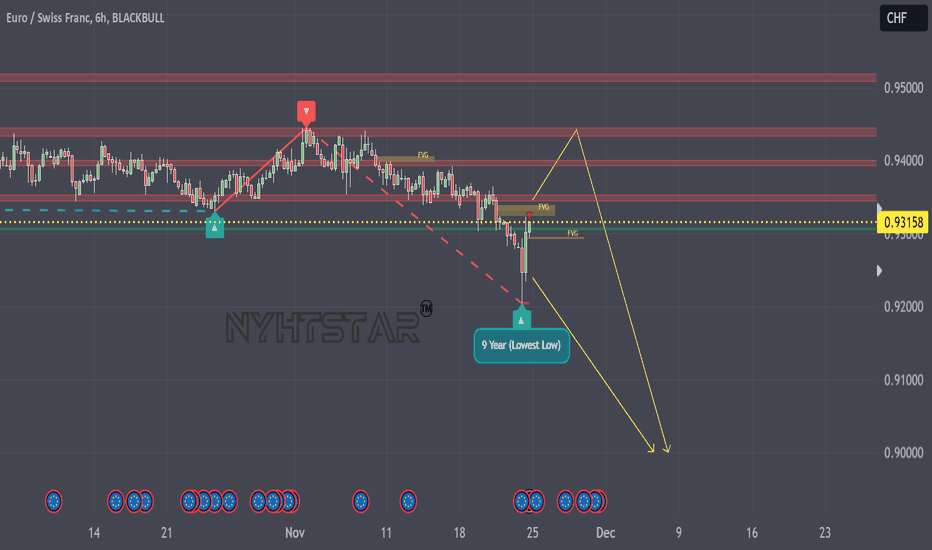The width and height of the screenshot is (932, 550).
Task: Open the Euro event icon just after date 11
Action: click(x=408, y=501)
